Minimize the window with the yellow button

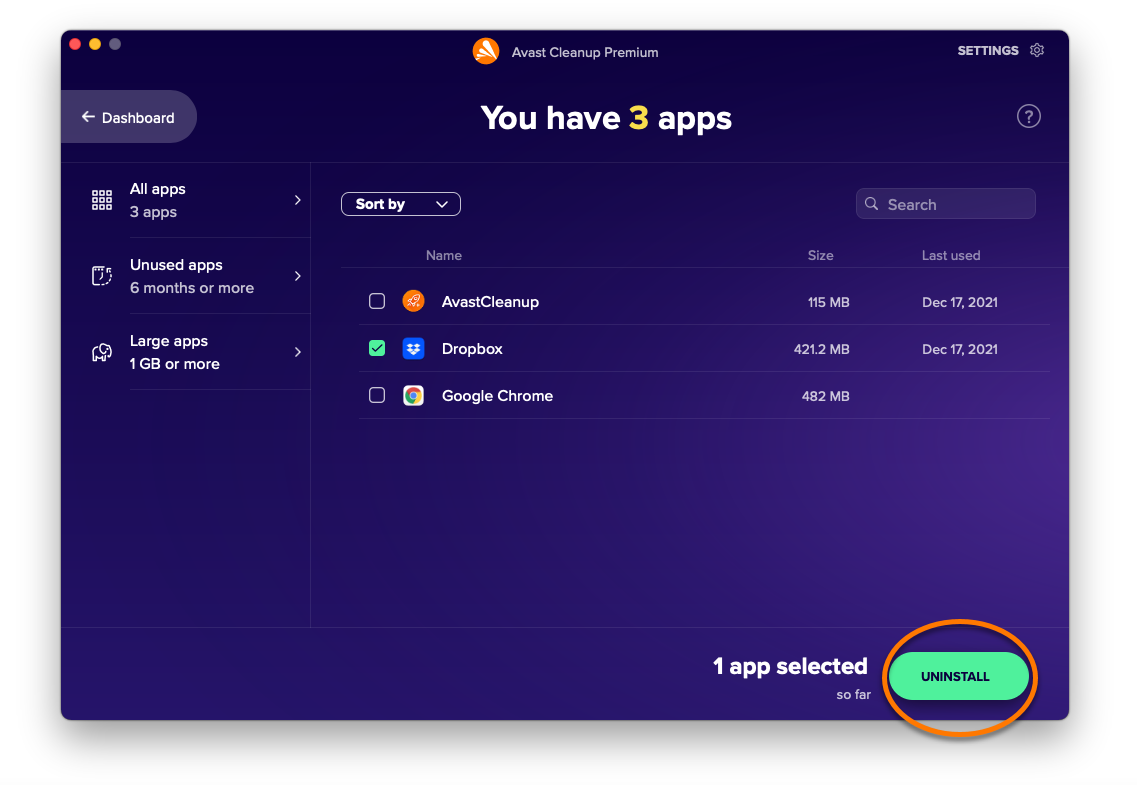[95, 43]
